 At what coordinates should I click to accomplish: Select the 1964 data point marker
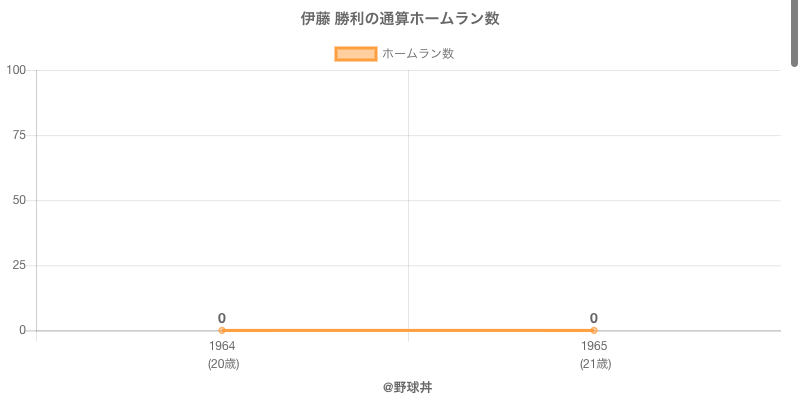[x=222, y=330]
